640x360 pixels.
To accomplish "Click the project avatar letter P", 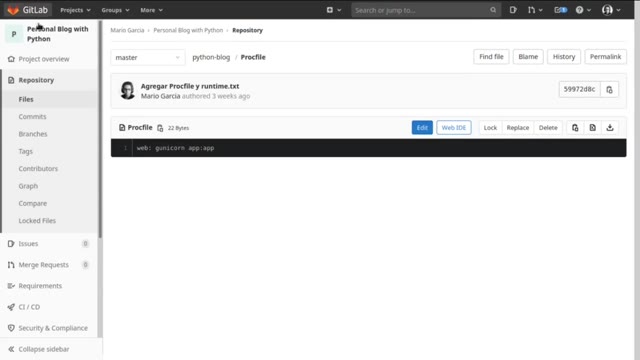I will 14,34.
